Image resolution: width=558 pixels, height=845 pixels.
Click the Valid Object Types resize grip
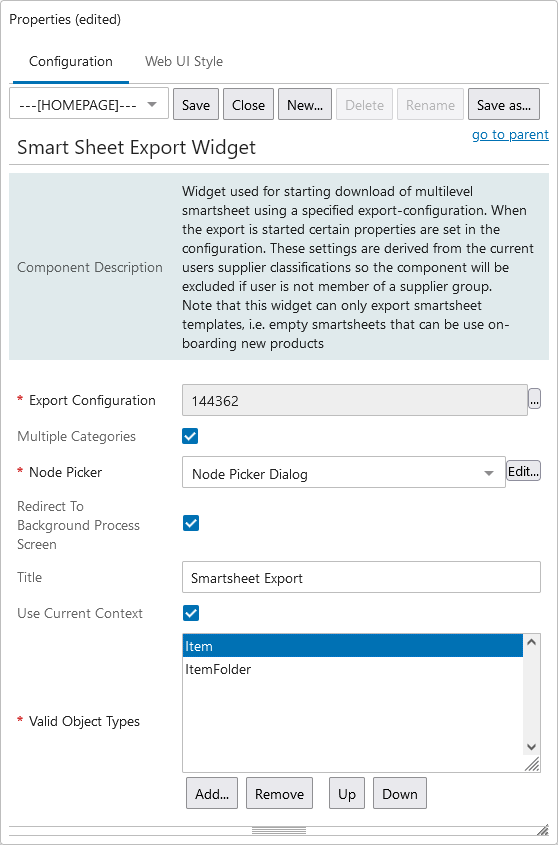click(532, 764)
